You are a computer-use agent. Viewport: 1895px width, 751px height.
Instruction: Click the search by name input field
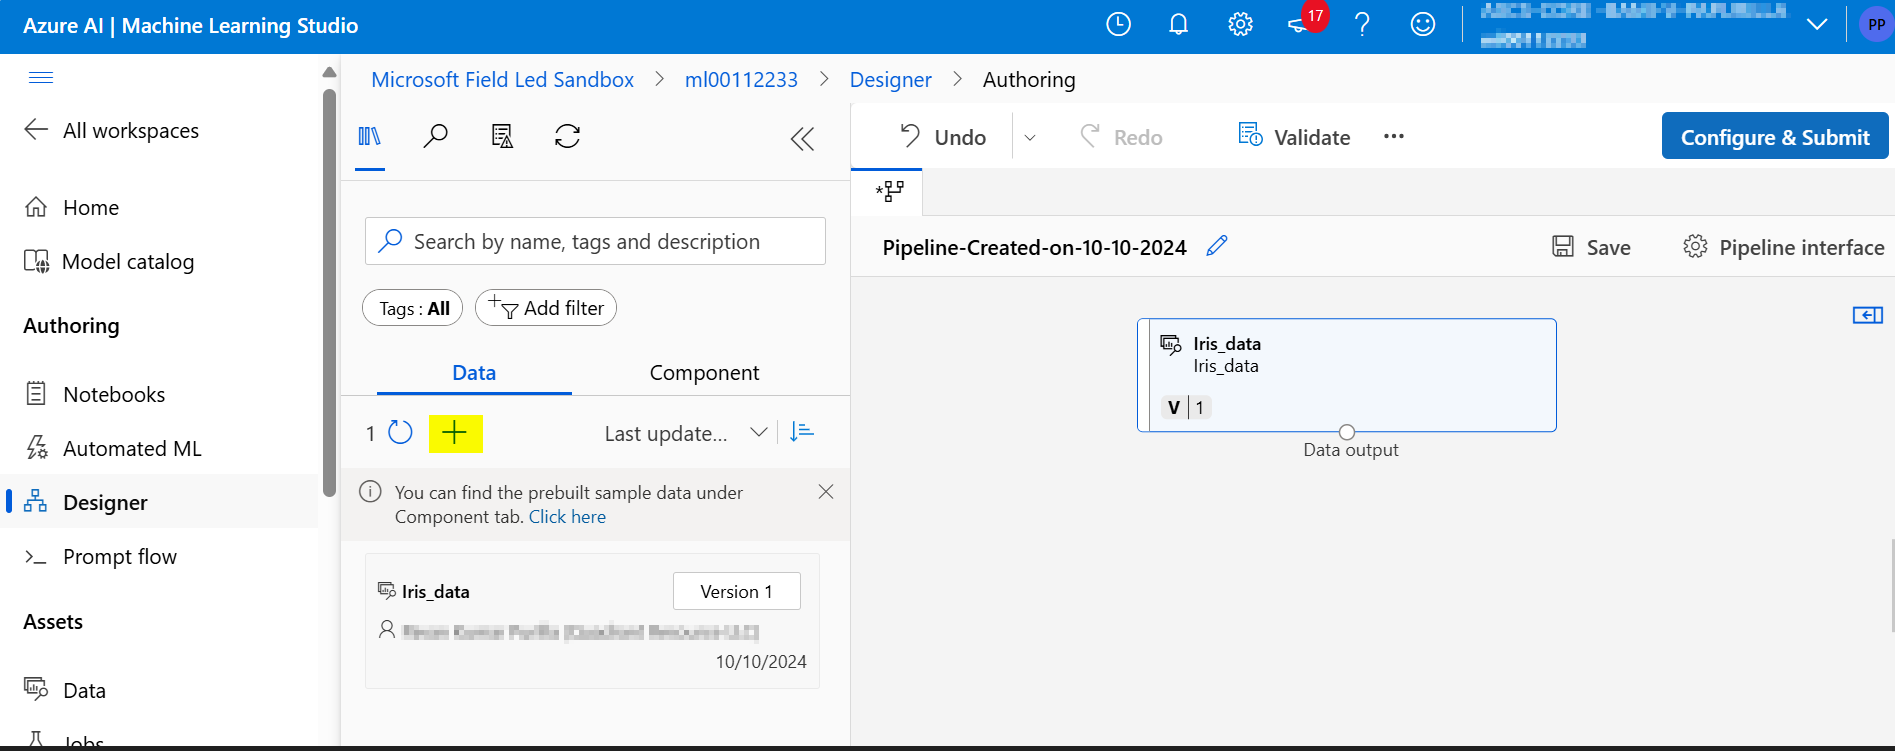point(595,241)
